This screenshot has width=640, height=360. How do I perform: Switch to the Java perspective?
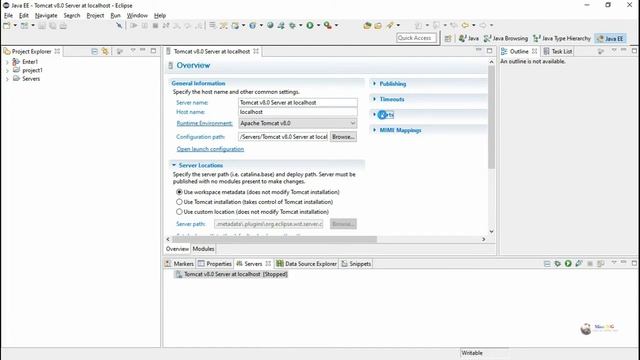tap(469, 38)
